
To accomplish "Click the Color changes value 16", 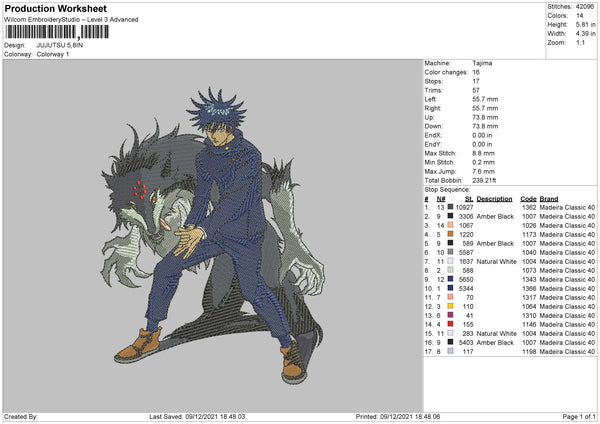I will 476,72.
